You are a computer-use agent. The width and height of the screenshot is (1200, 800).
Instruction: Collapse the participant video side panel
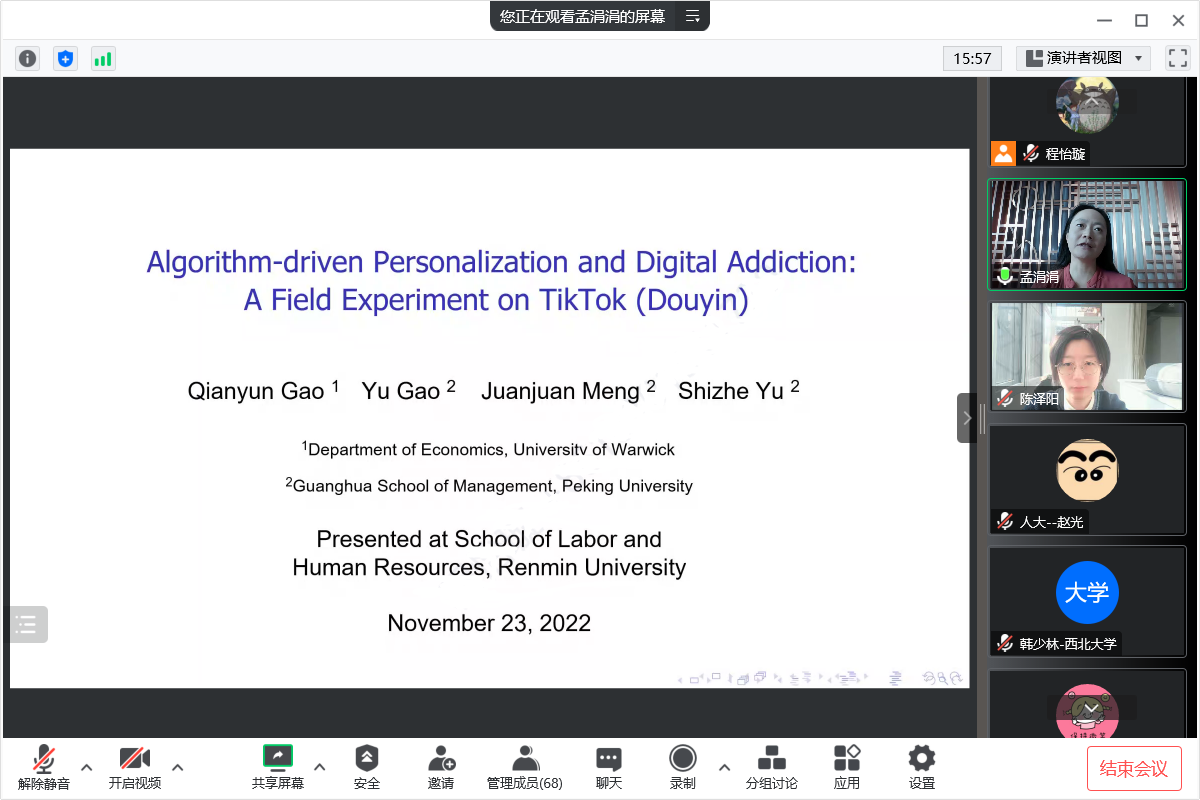[966, 418]
